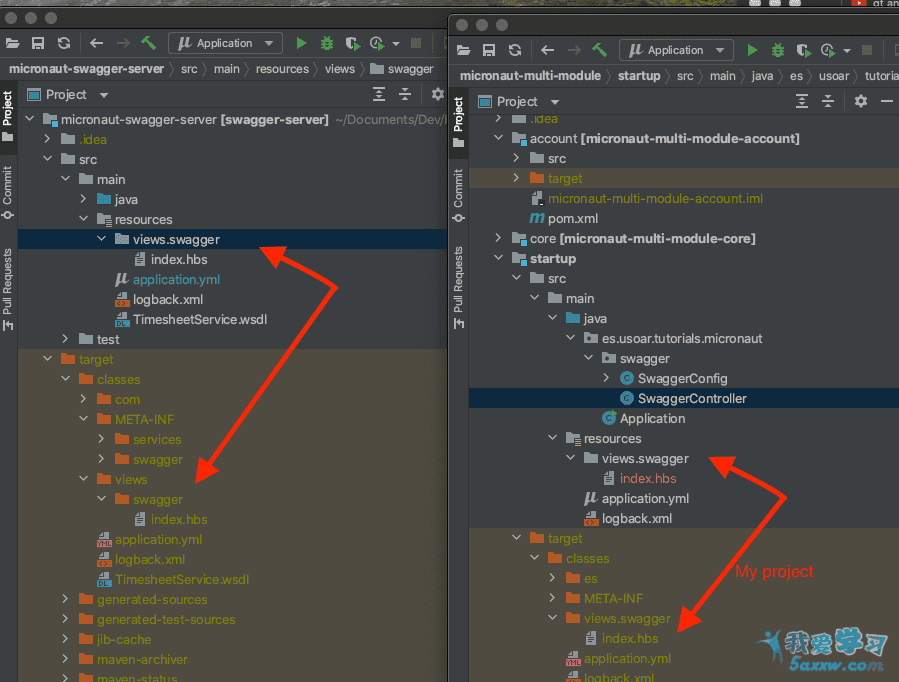
Task: Click micronaut-multi-module breadcrumb
Action: pyautogui.click(x=530, y=76)
